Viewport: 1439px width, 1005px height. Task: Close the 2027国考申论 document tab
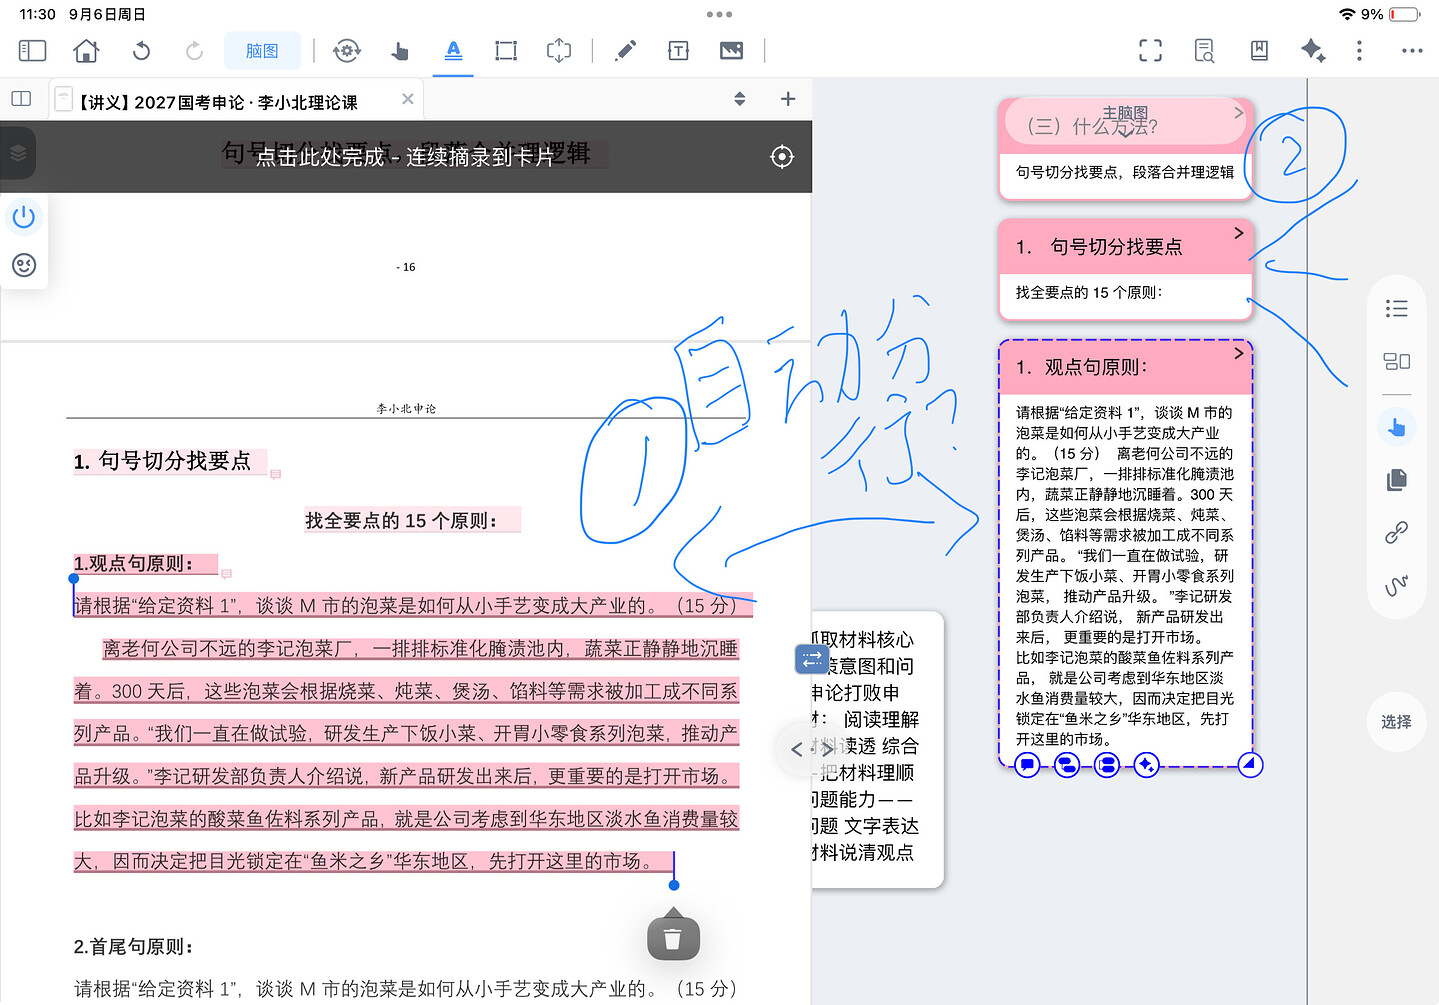coord(408,99)
